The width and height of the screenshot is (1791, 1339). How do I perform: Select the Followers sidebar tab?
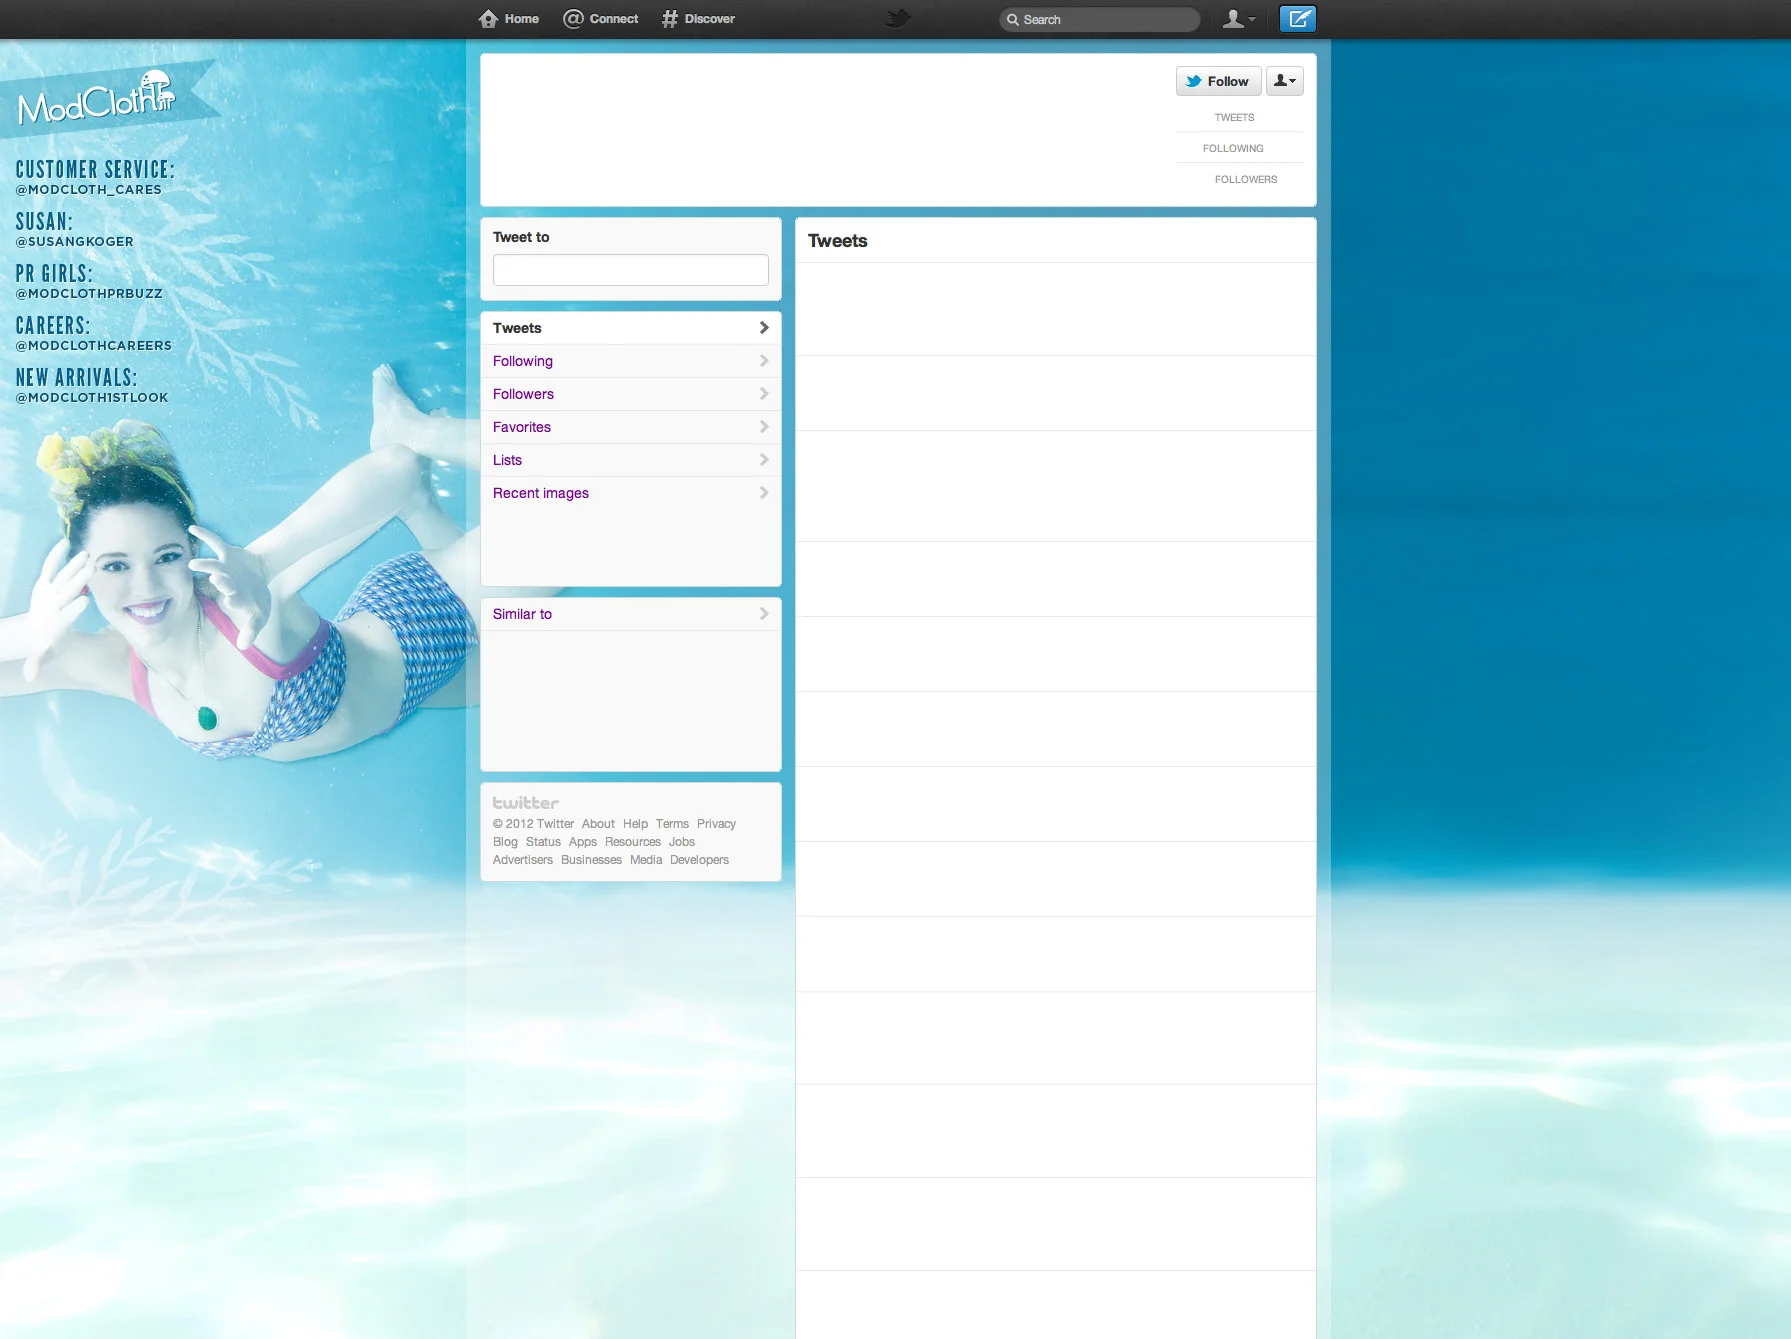click(x=631, y=394)
